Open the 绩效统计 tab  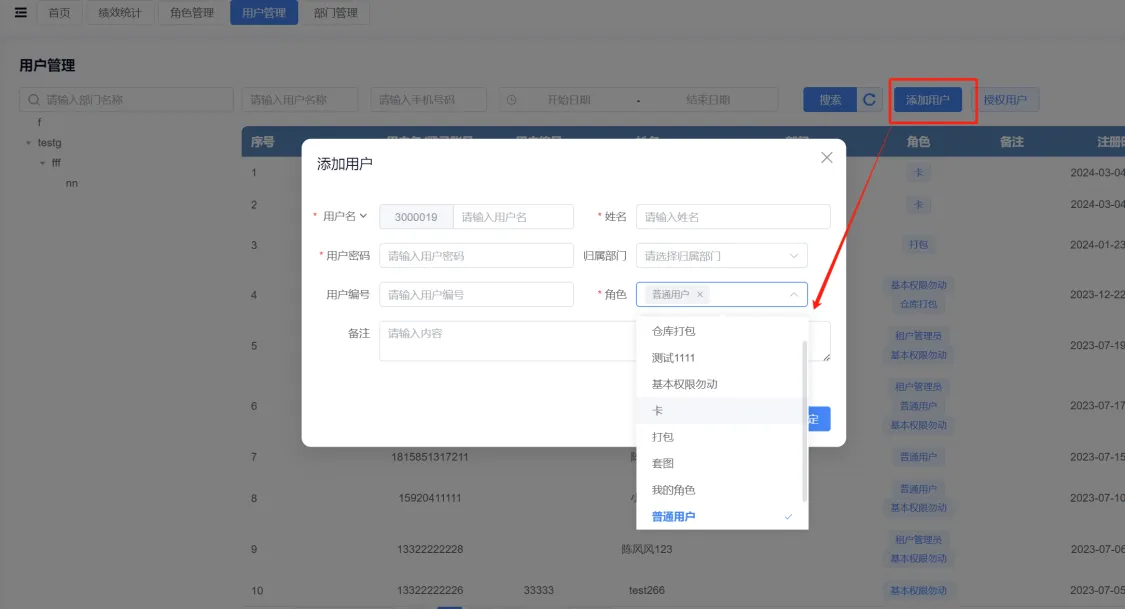(x=119, y=13)
